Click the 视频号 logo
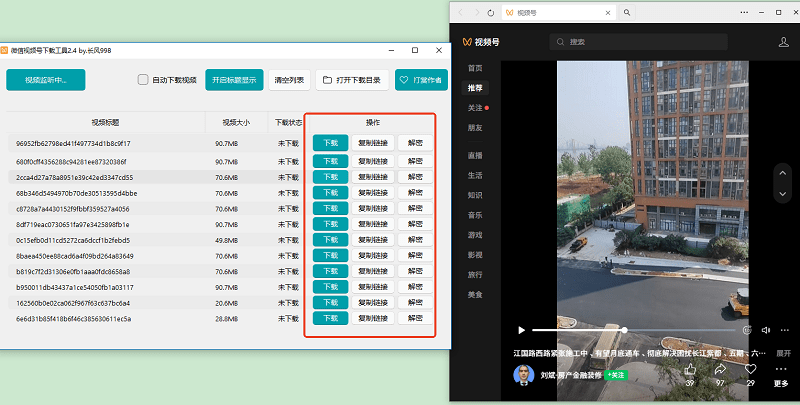 481,42
